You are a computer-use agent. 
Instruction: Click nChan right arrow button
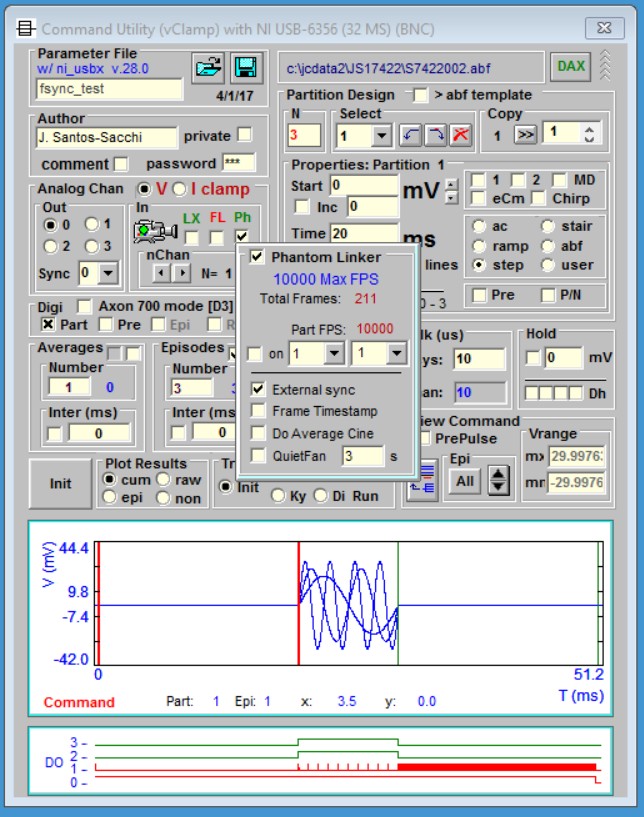181,273
